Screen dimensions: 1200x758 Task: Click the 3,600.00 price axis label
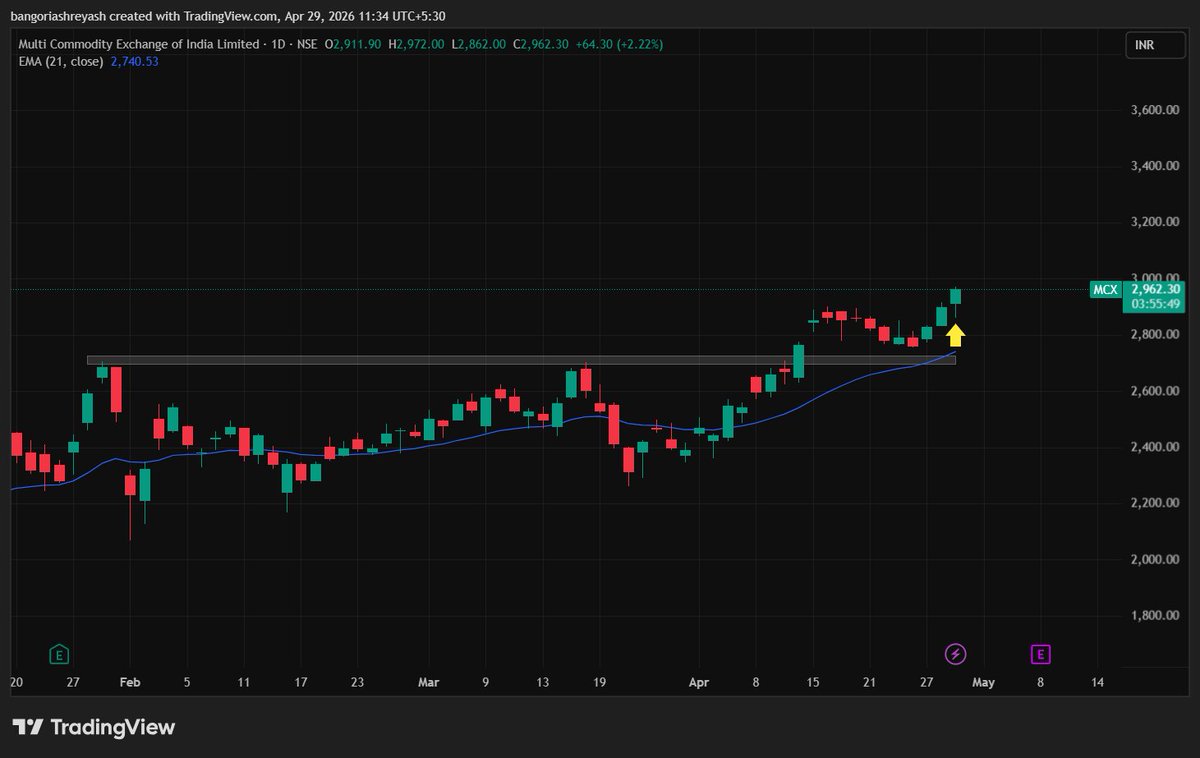1156,110
